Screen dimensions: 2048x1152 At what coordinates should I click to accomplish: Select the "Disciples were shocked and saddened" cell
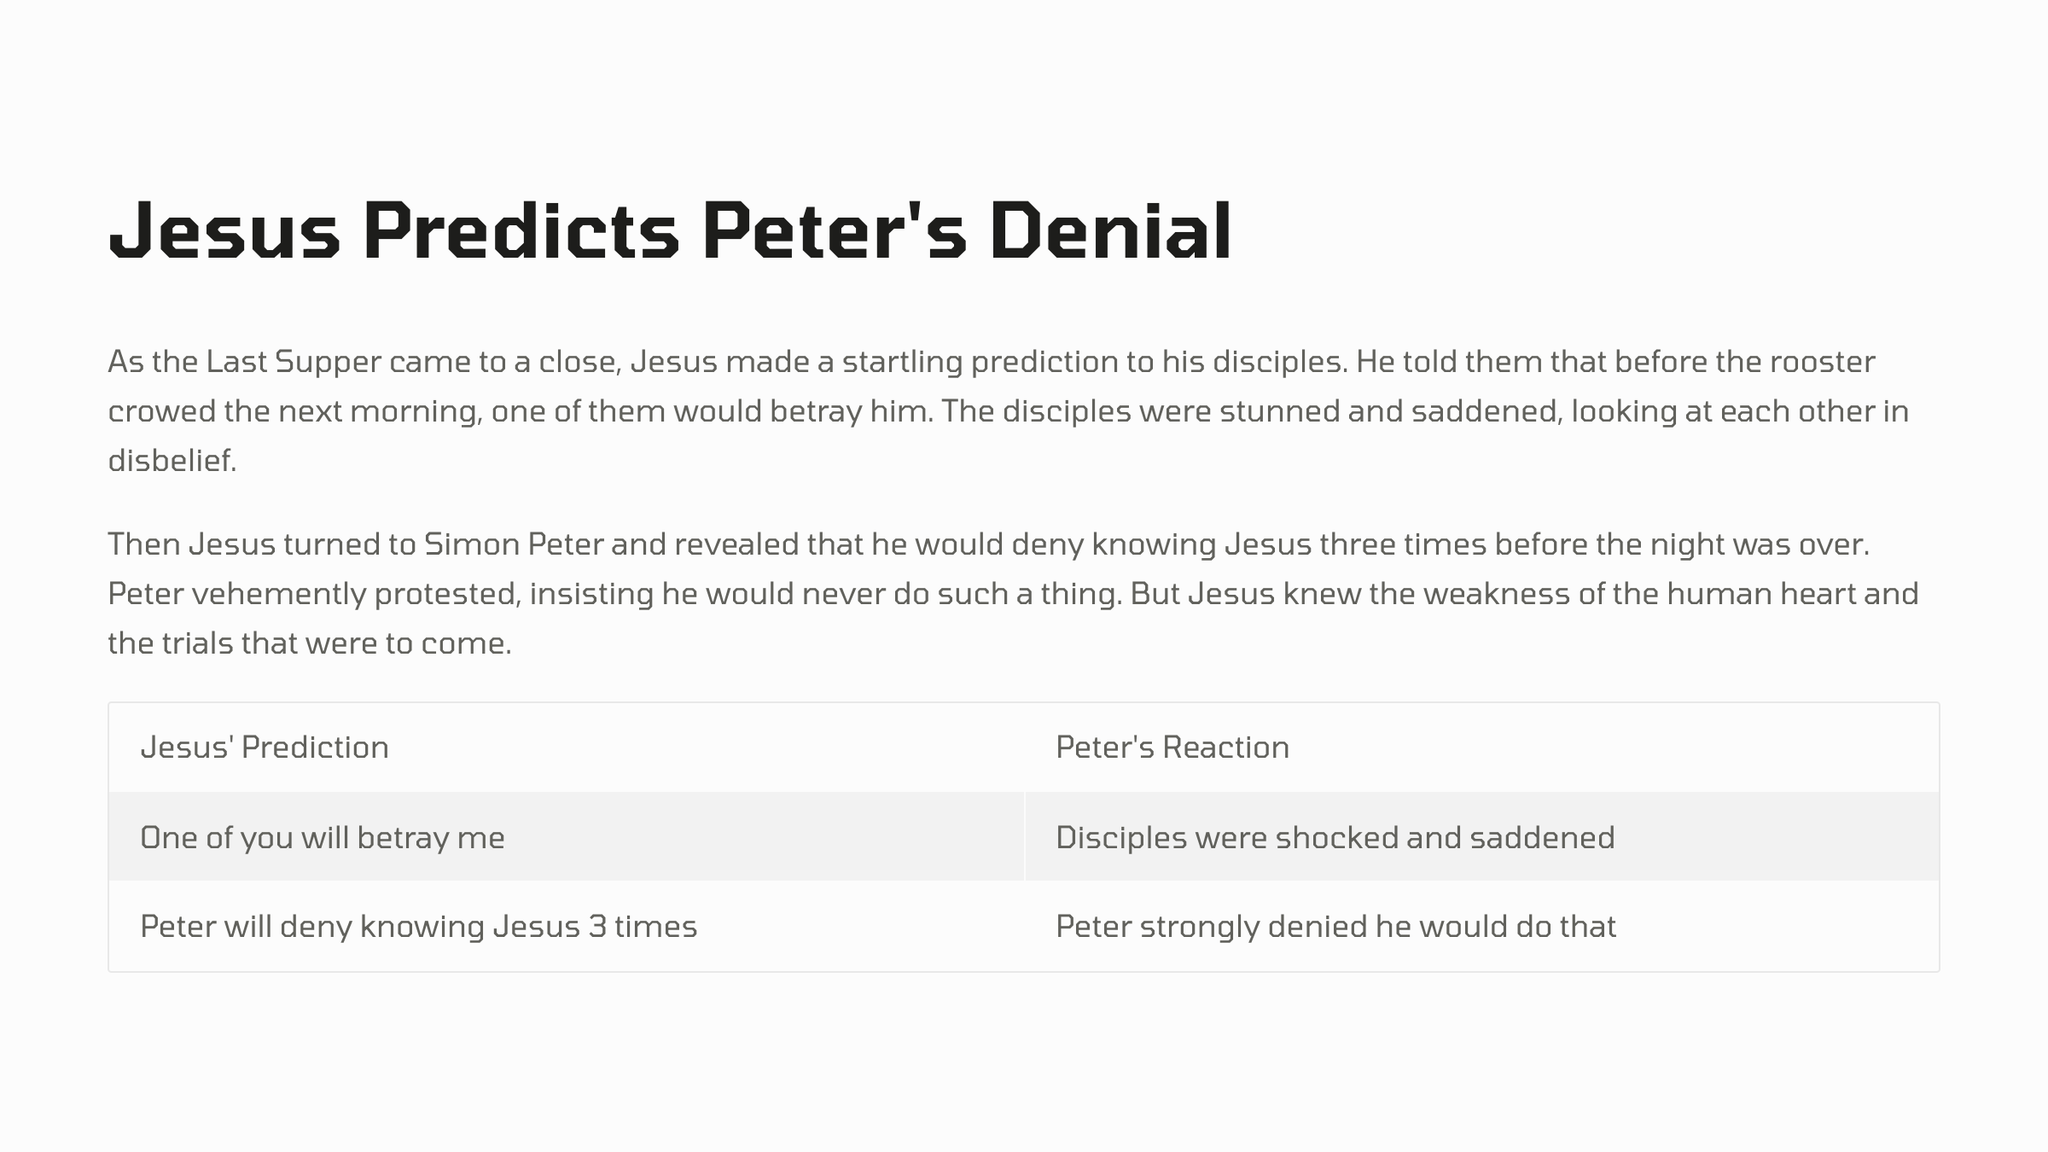click(x=1335, y=838)
